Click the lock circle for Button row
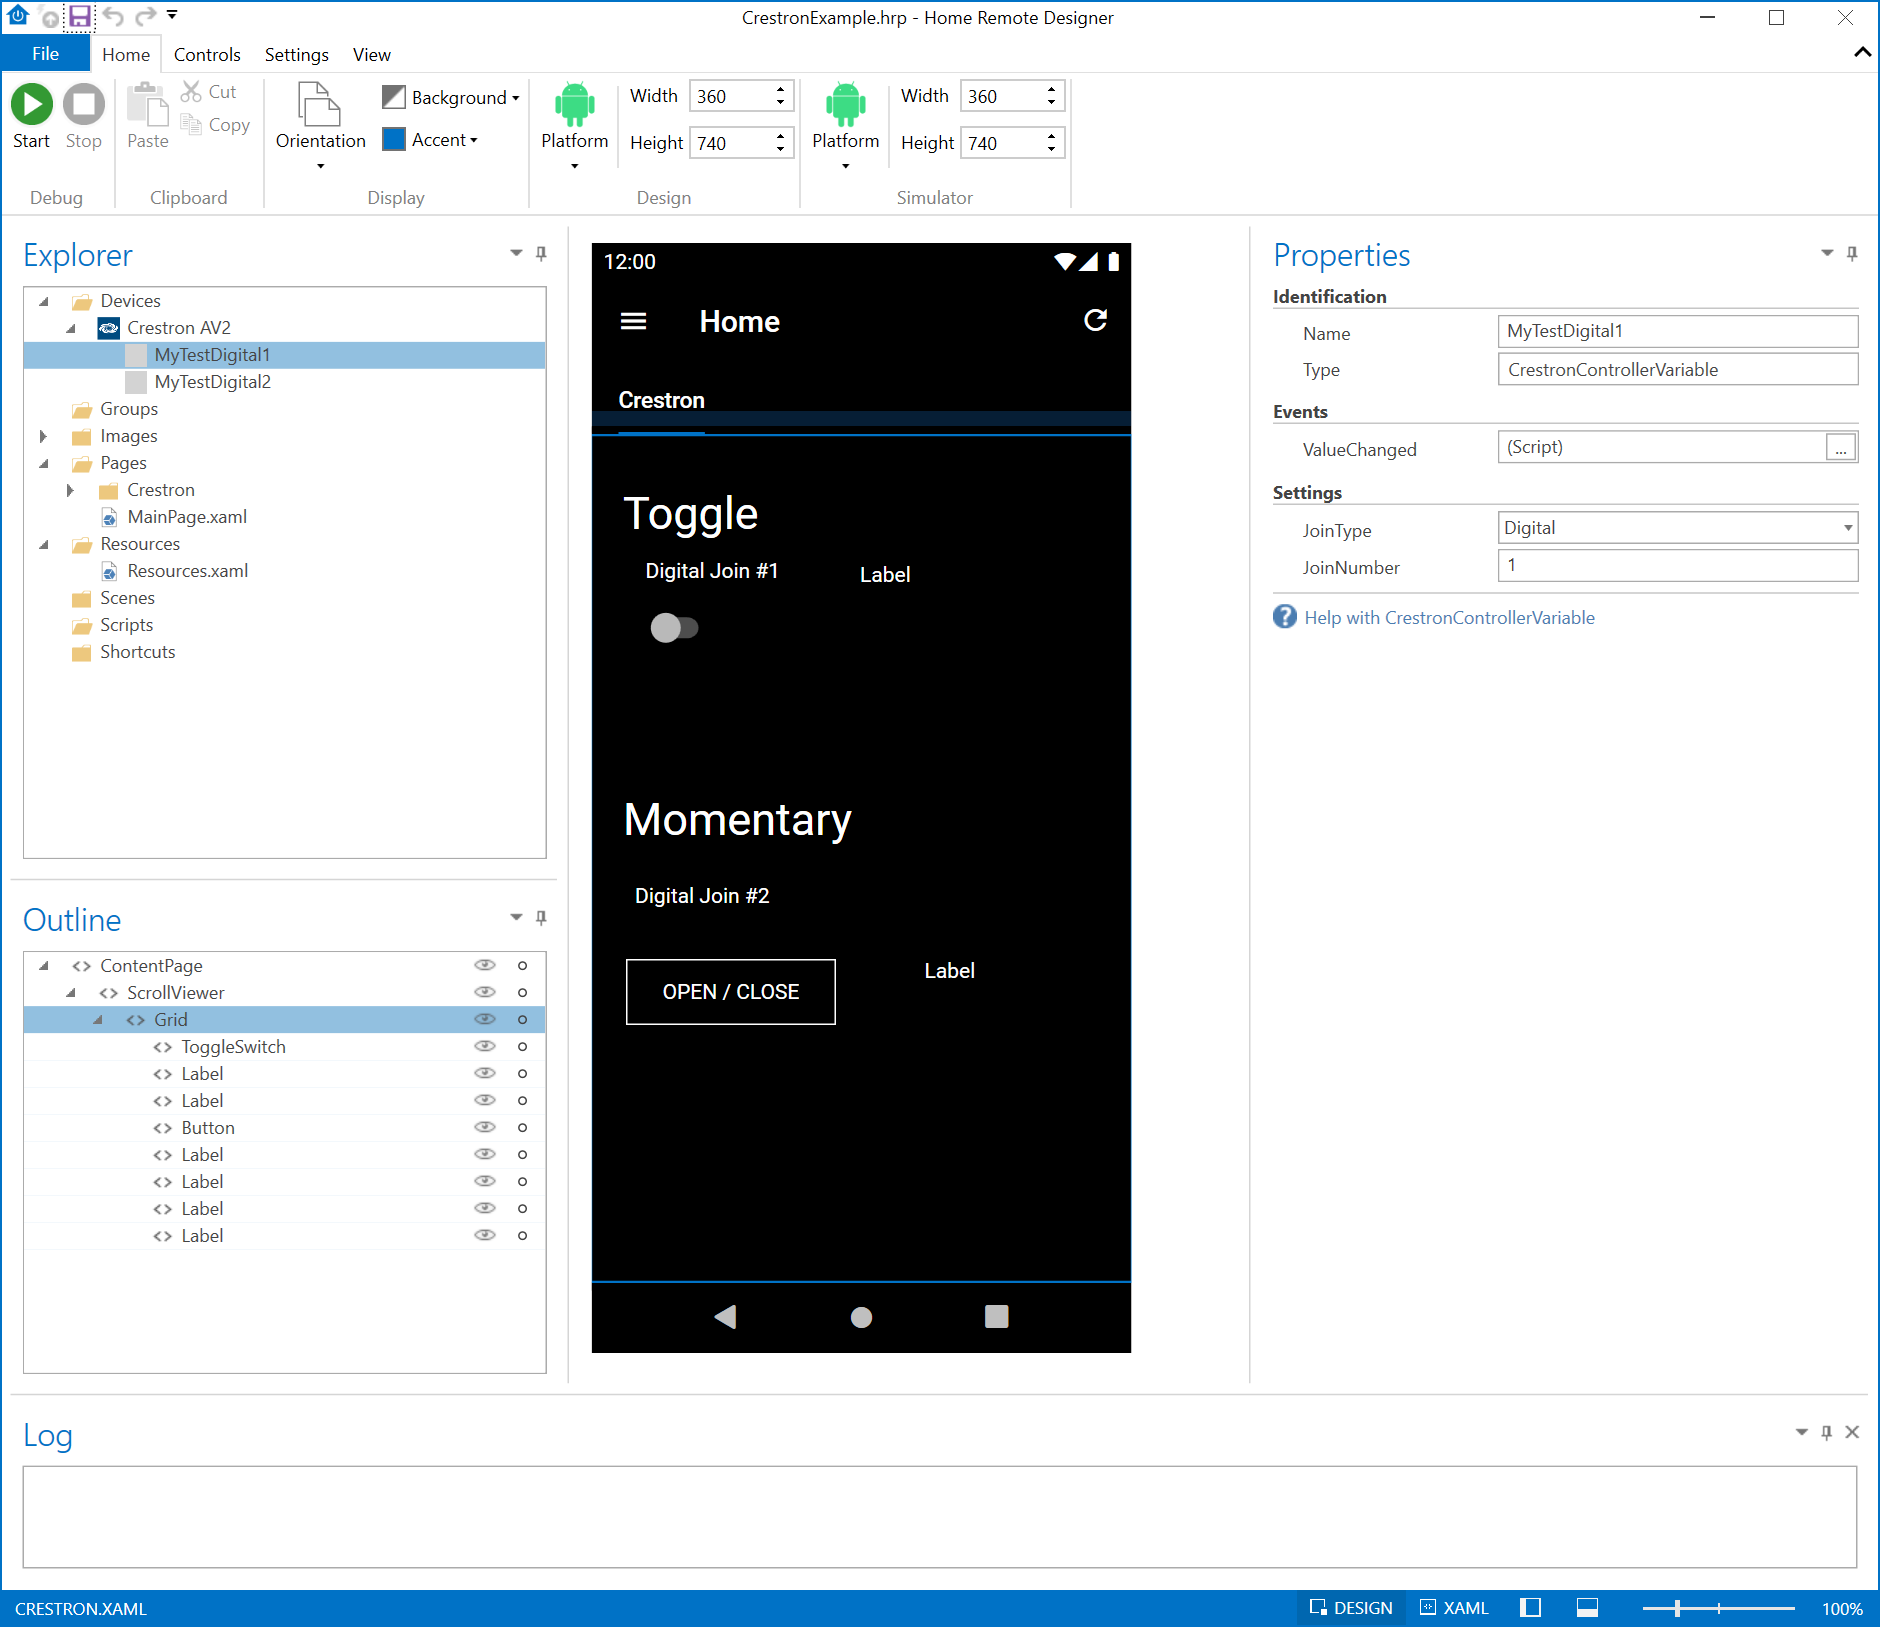The width and height of the screenshot is (1880, 1627). click(x=522, y=1127)
